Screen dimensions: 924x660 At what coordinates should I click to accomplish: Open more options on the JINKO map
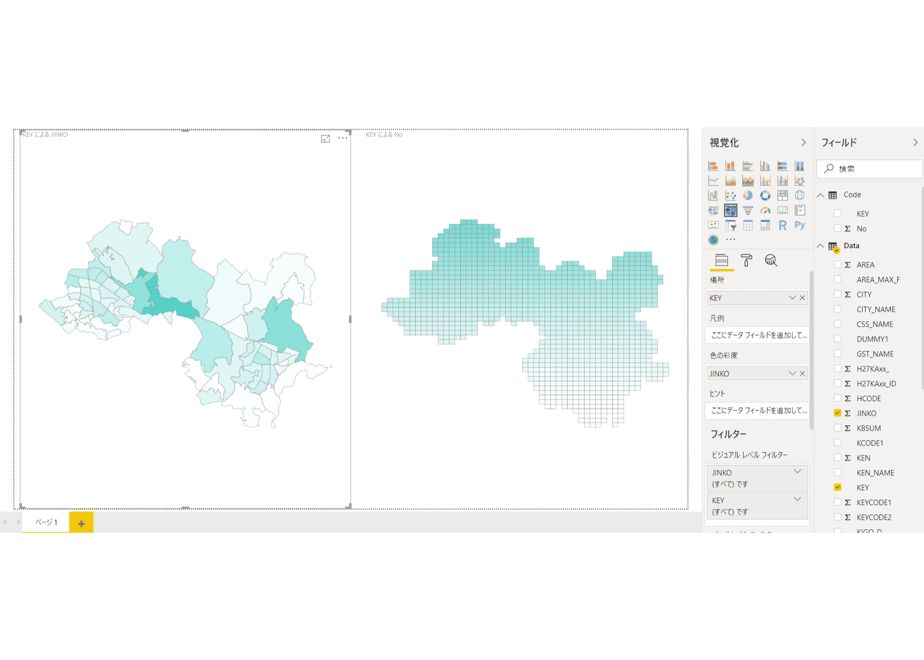pos(342,138)
